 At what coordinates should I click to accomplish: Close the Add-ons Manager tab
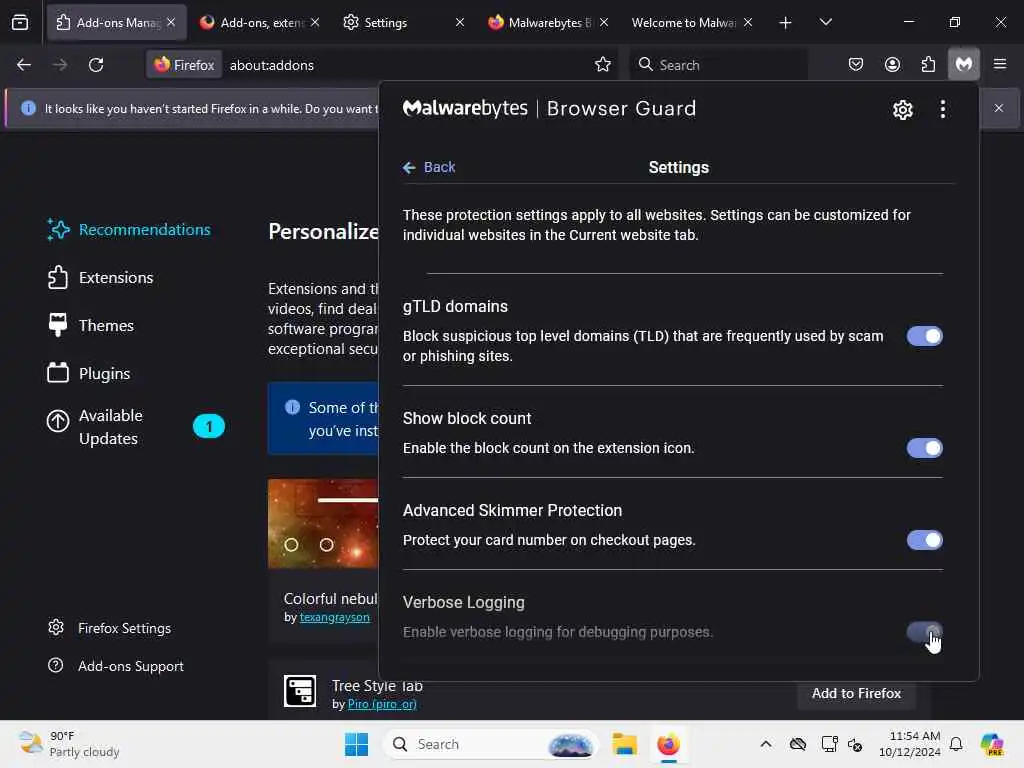pyautogui.click(x=171, y=22)
